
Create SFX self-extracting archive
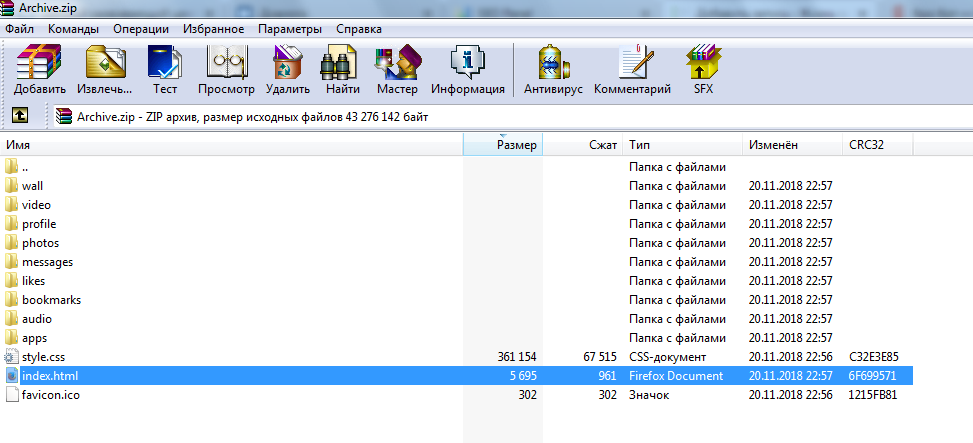704,62
